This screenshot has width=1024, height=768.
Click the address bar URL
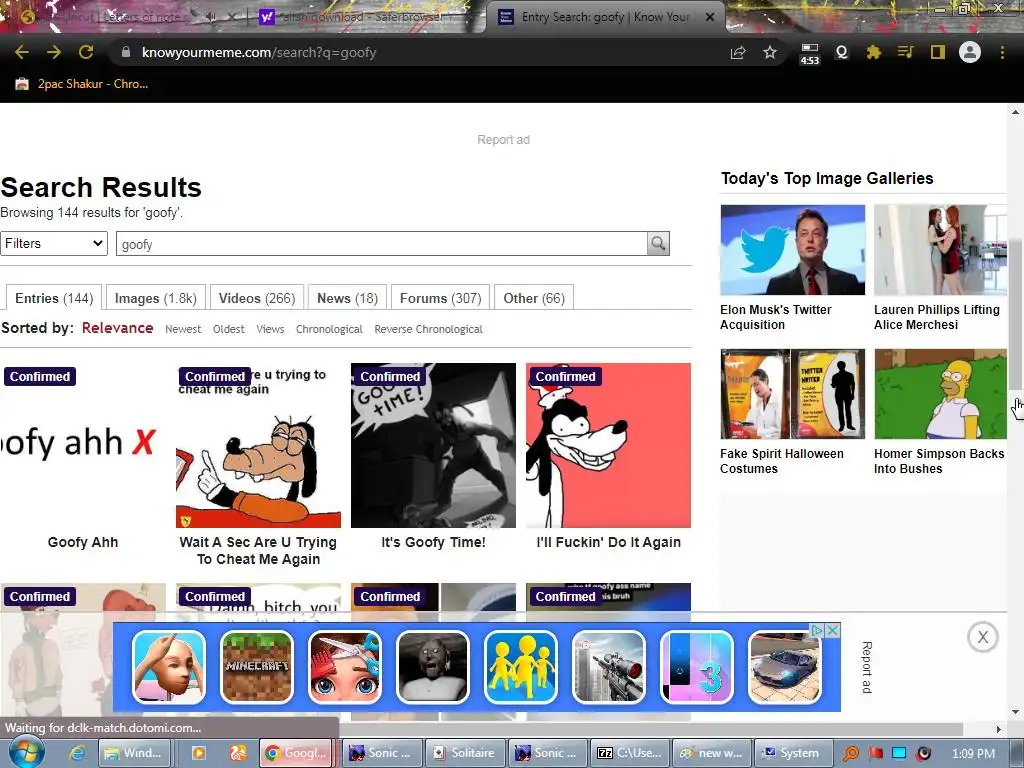click(259, 52)
